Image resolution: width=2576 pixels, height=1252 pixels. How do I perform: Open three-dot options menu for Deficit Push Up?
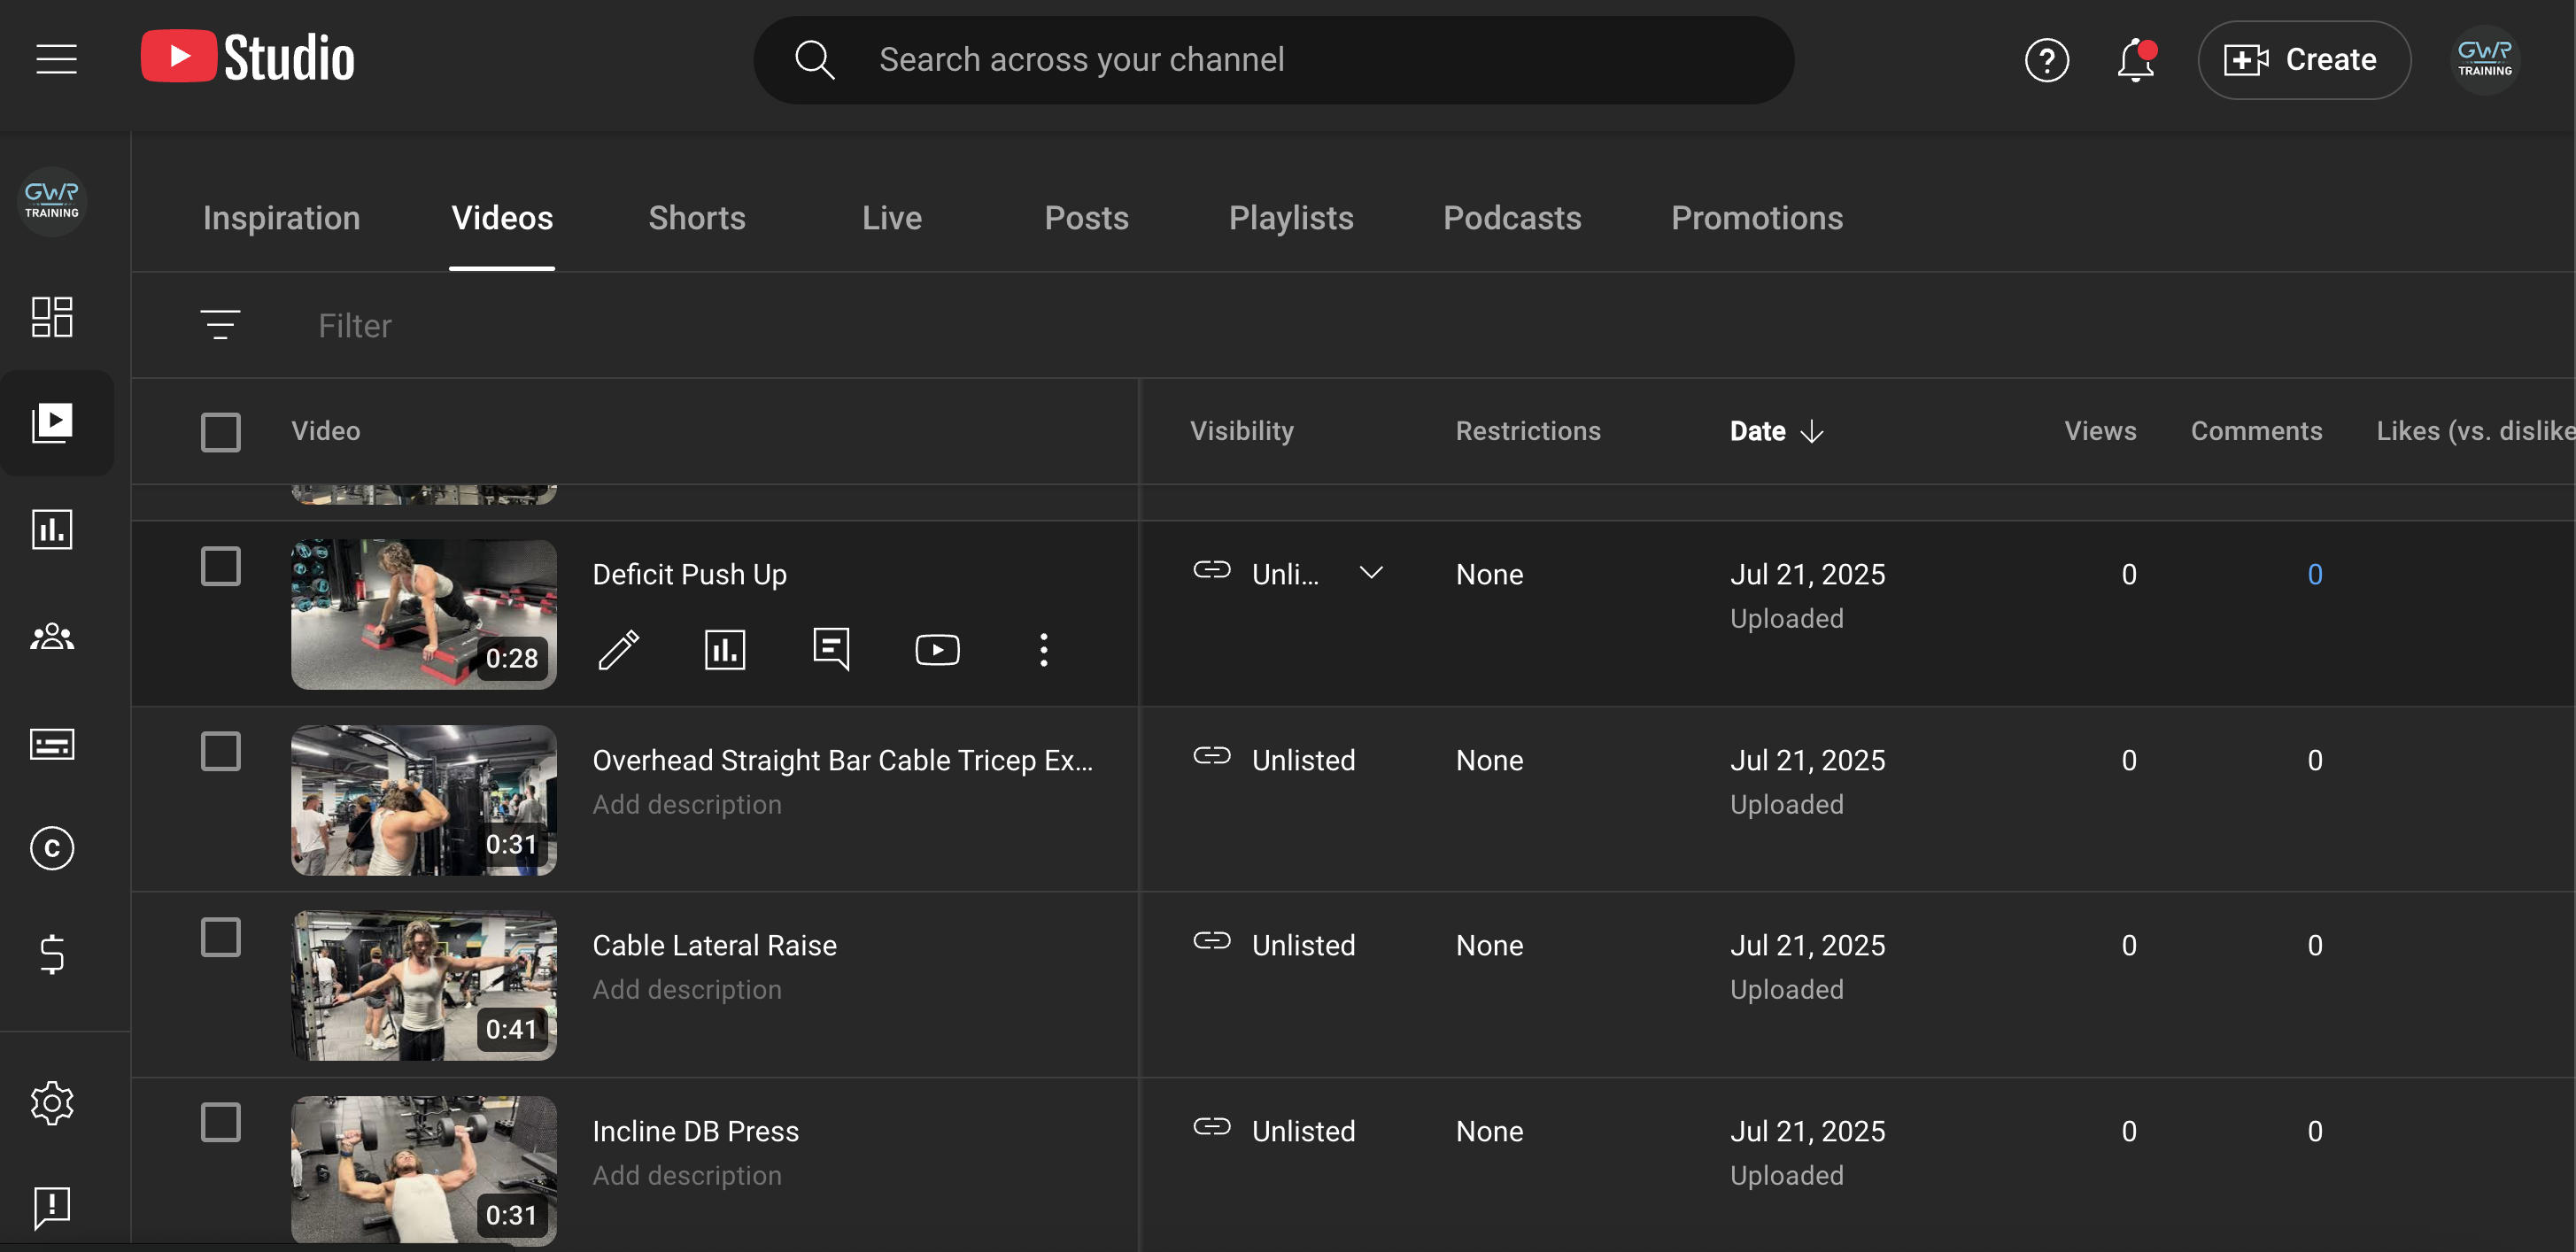click(1043, 650)
